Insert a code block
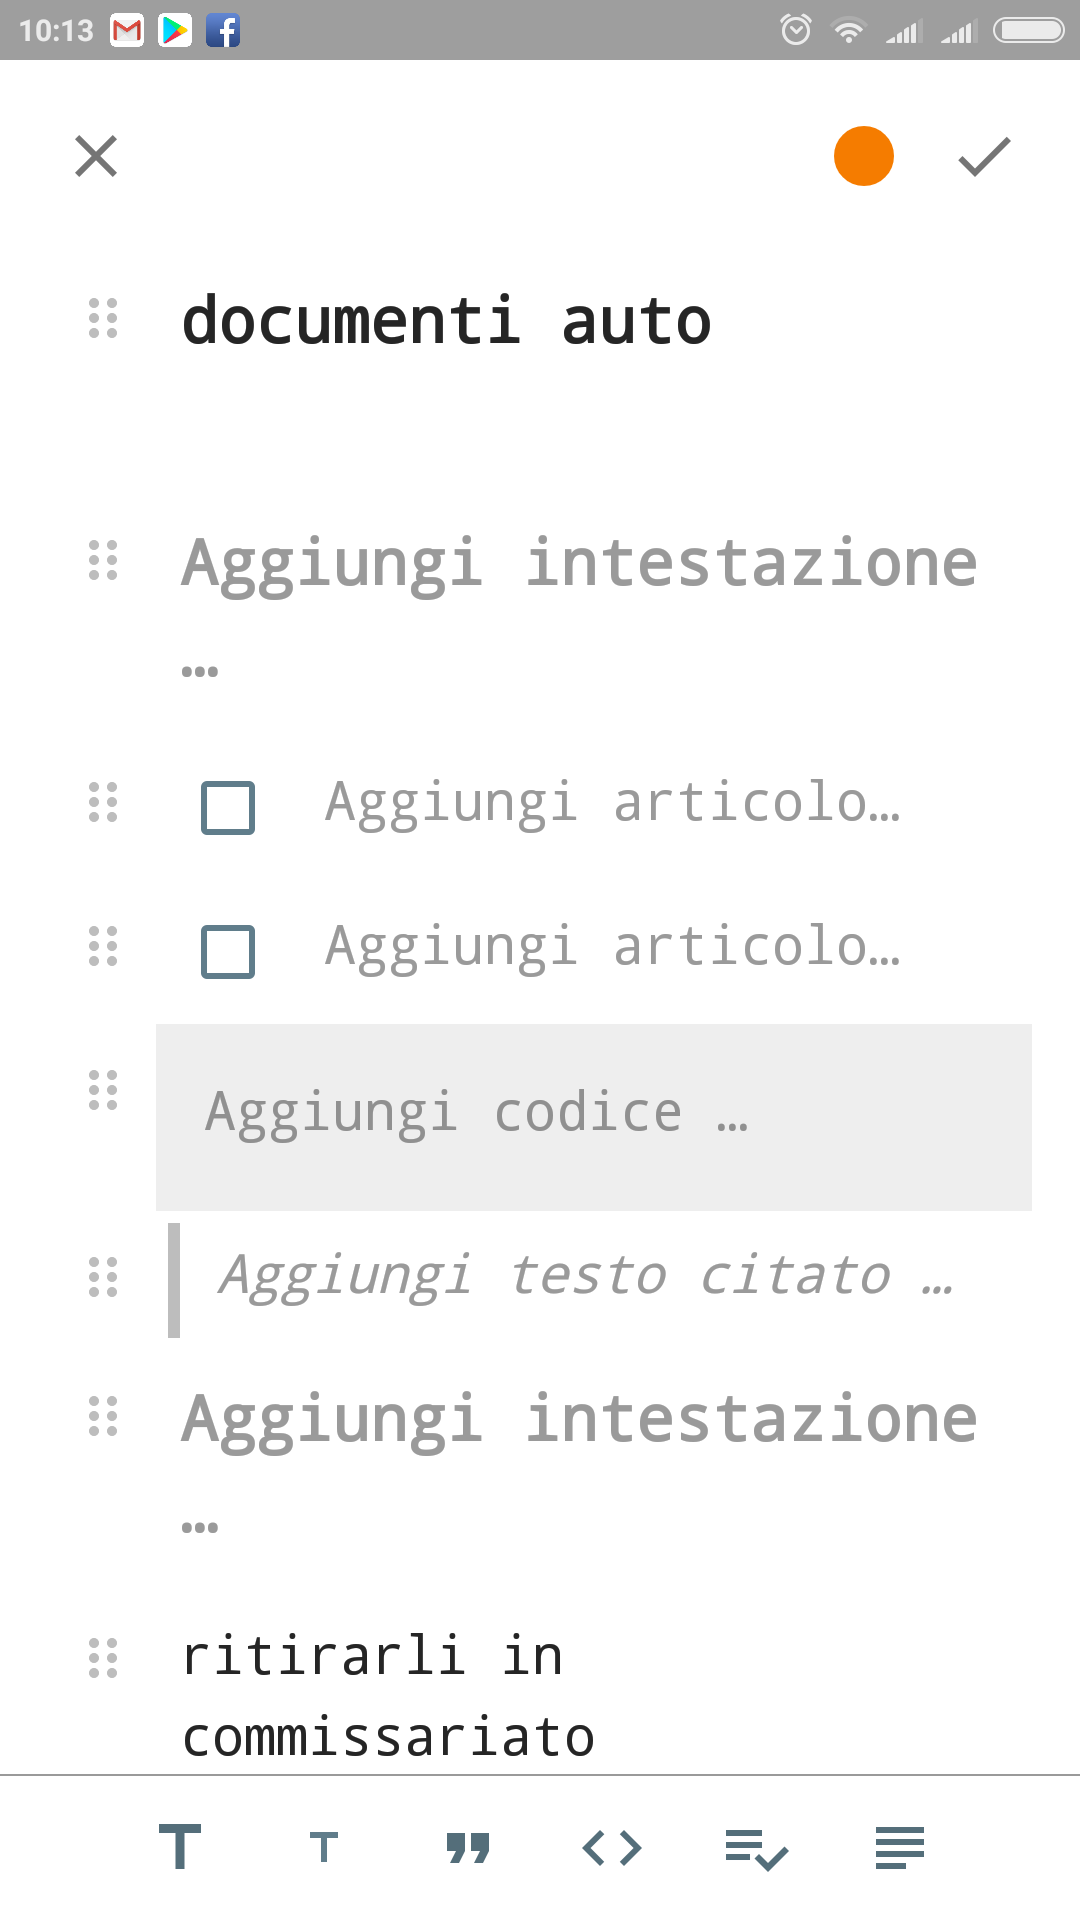1080x1920 pixels. [x=612, y=1847]
